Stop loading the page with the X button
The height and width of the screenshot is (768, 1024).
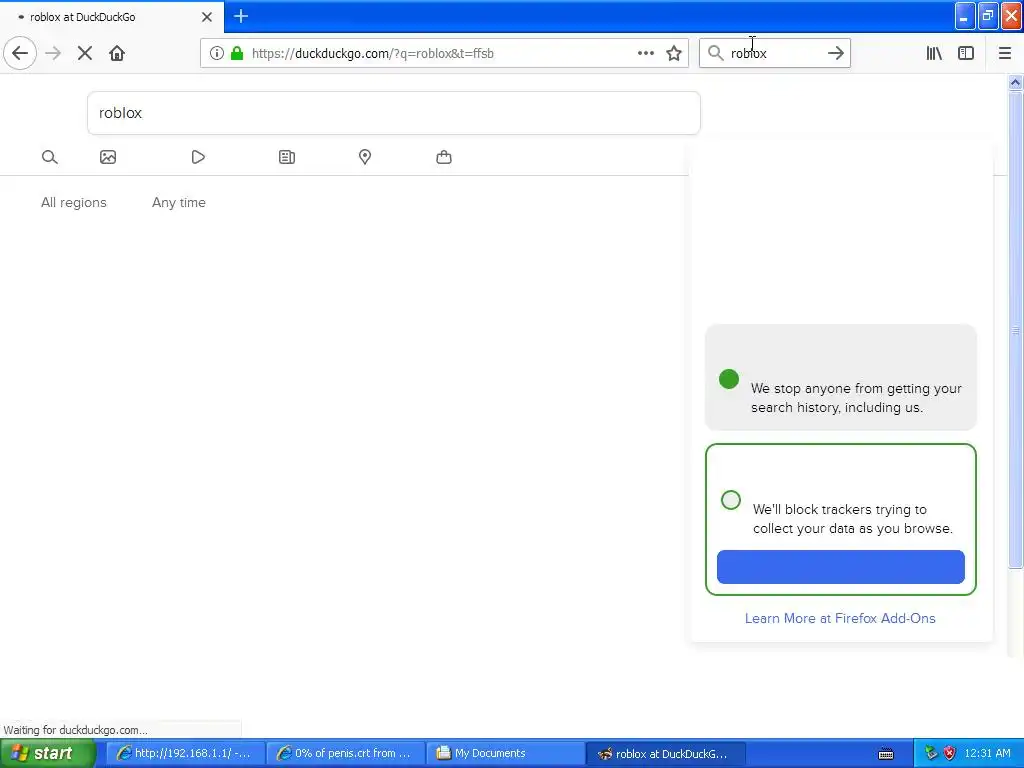tap(85, 53)
